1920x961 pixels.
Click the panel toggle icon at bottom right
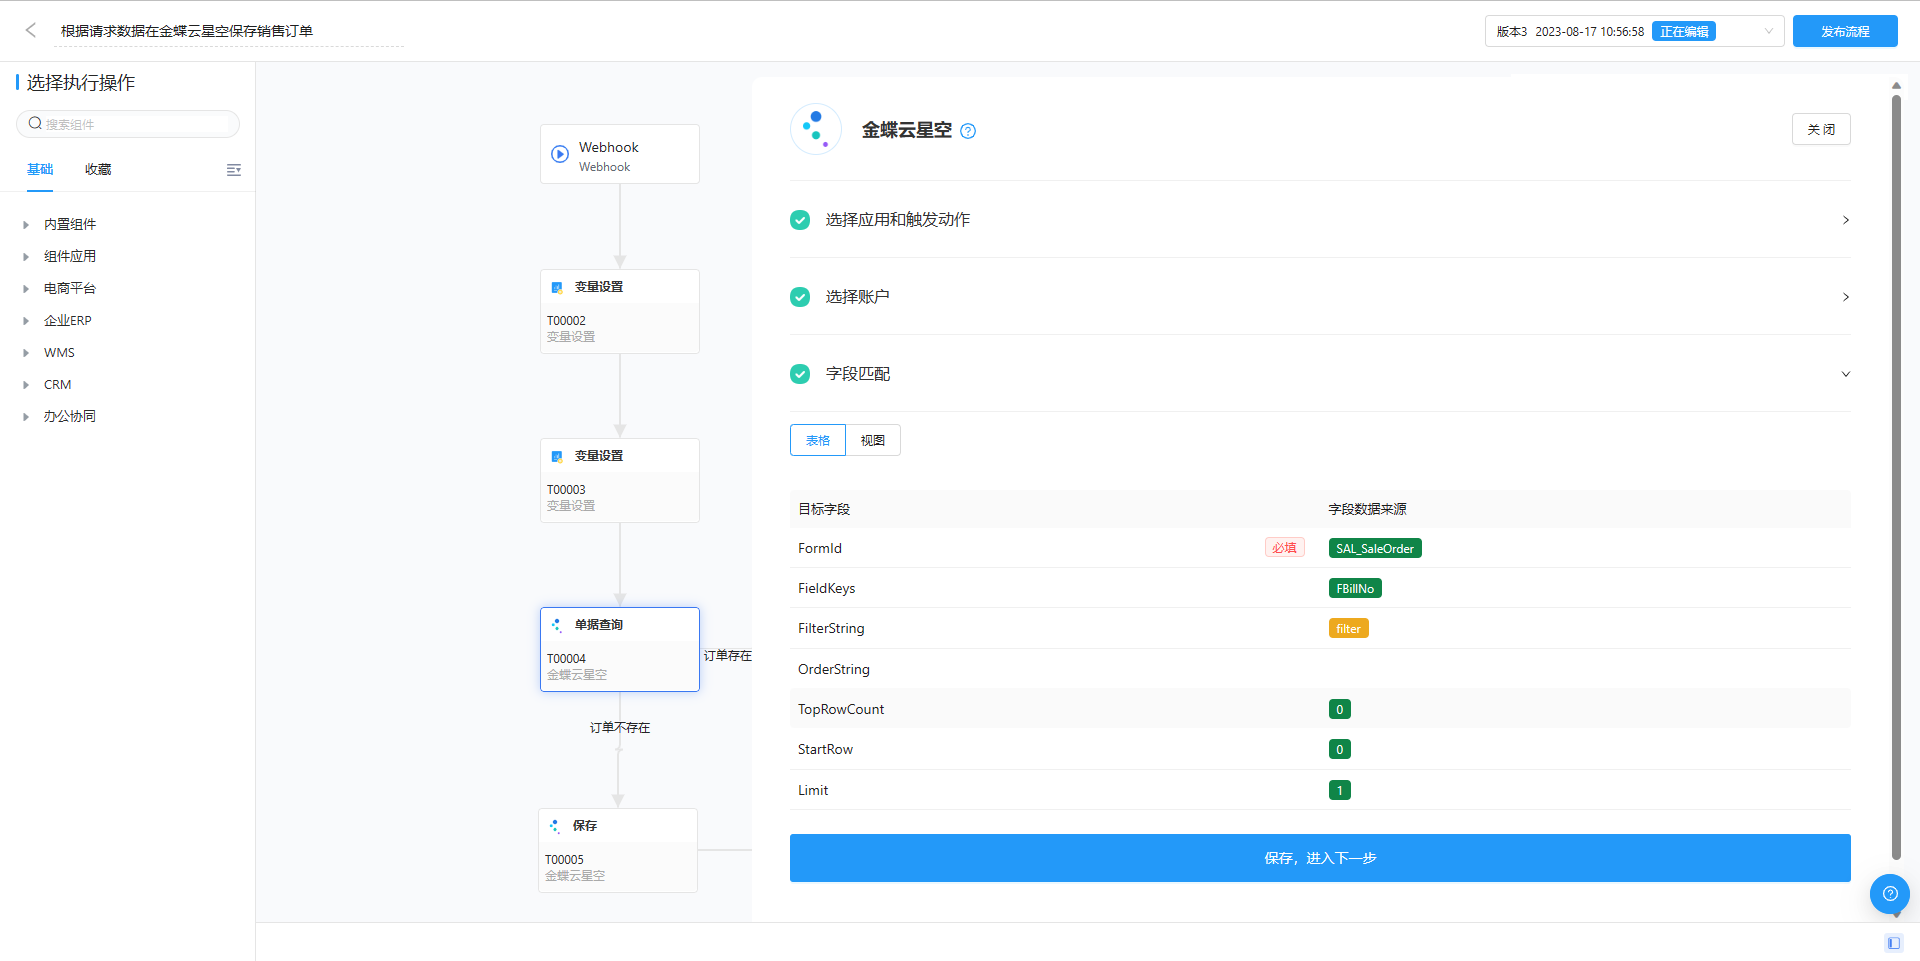pyautogui.click(x=1893, y=943)
